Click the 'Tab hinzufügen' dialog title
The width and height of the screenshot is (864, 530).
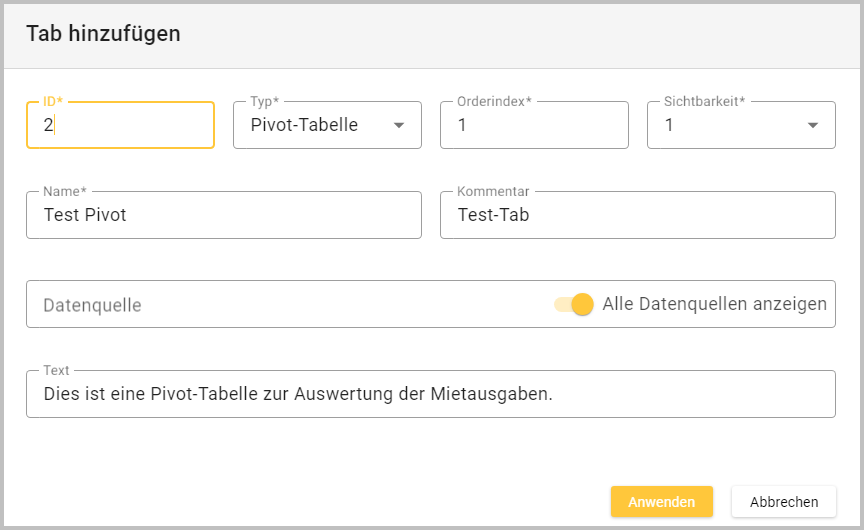(103, 33)
